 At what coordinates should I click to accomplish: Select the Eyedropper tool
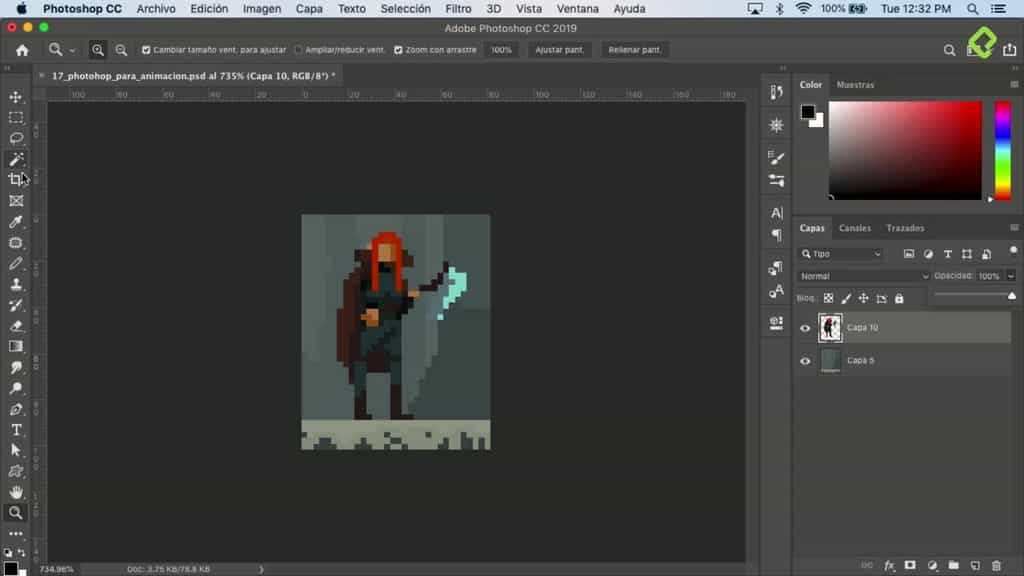[x=16, y=222]
